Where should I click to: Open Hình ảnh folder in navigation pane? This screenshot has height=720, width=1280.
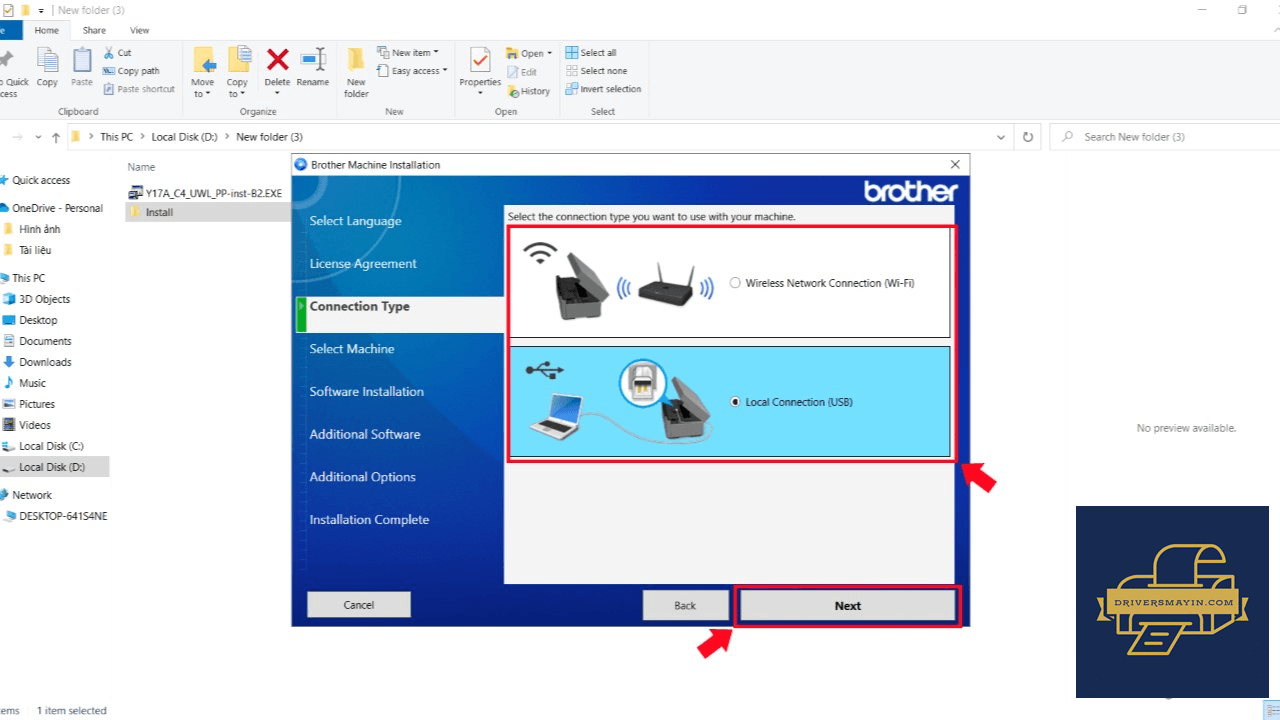[x=39, y=229]
